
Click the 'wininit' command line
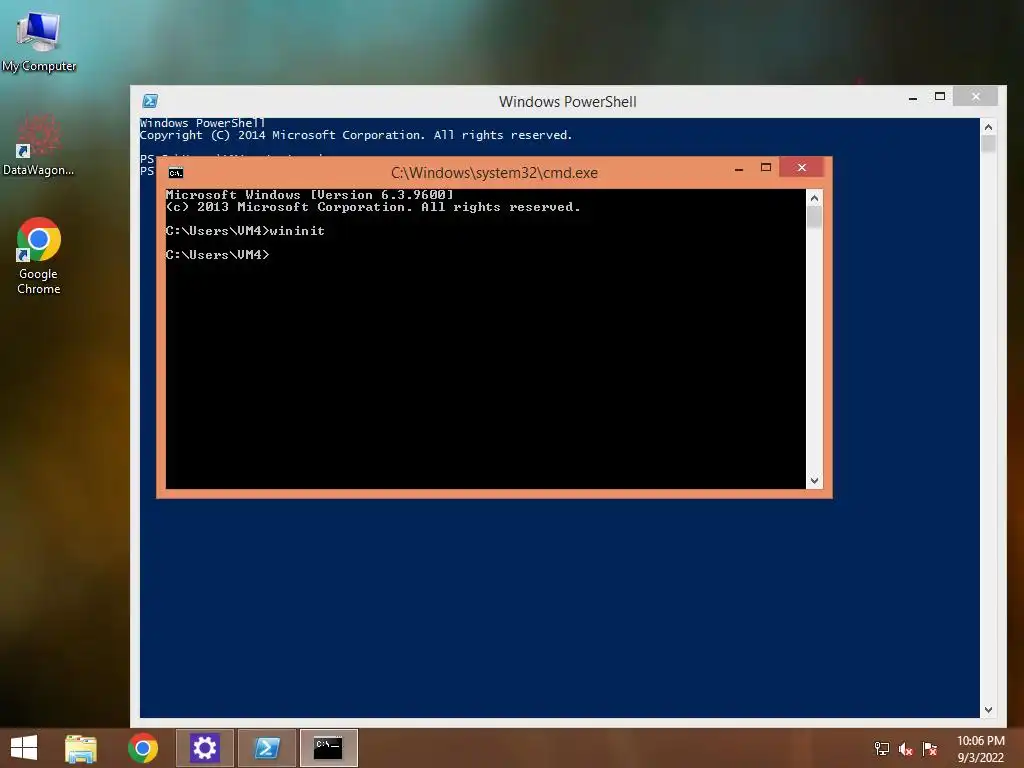[245, 231]
